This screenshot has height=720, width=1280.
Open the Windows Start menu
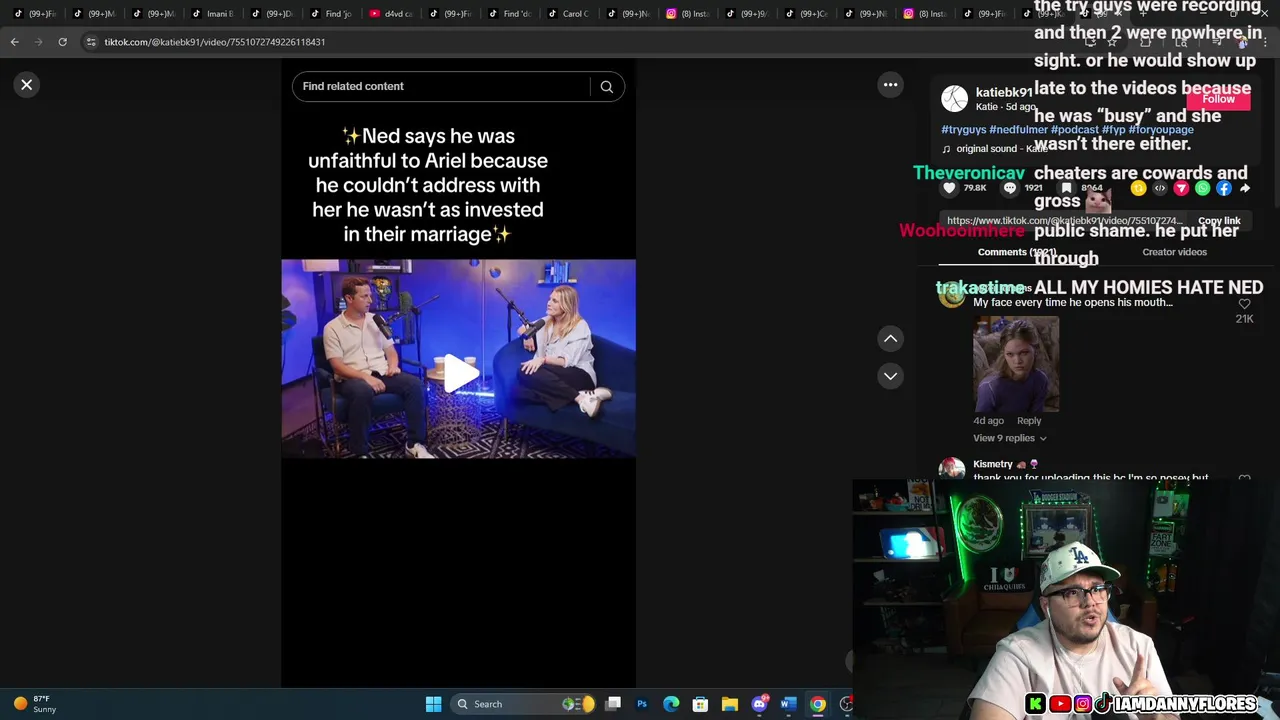[x=433, y=704]
